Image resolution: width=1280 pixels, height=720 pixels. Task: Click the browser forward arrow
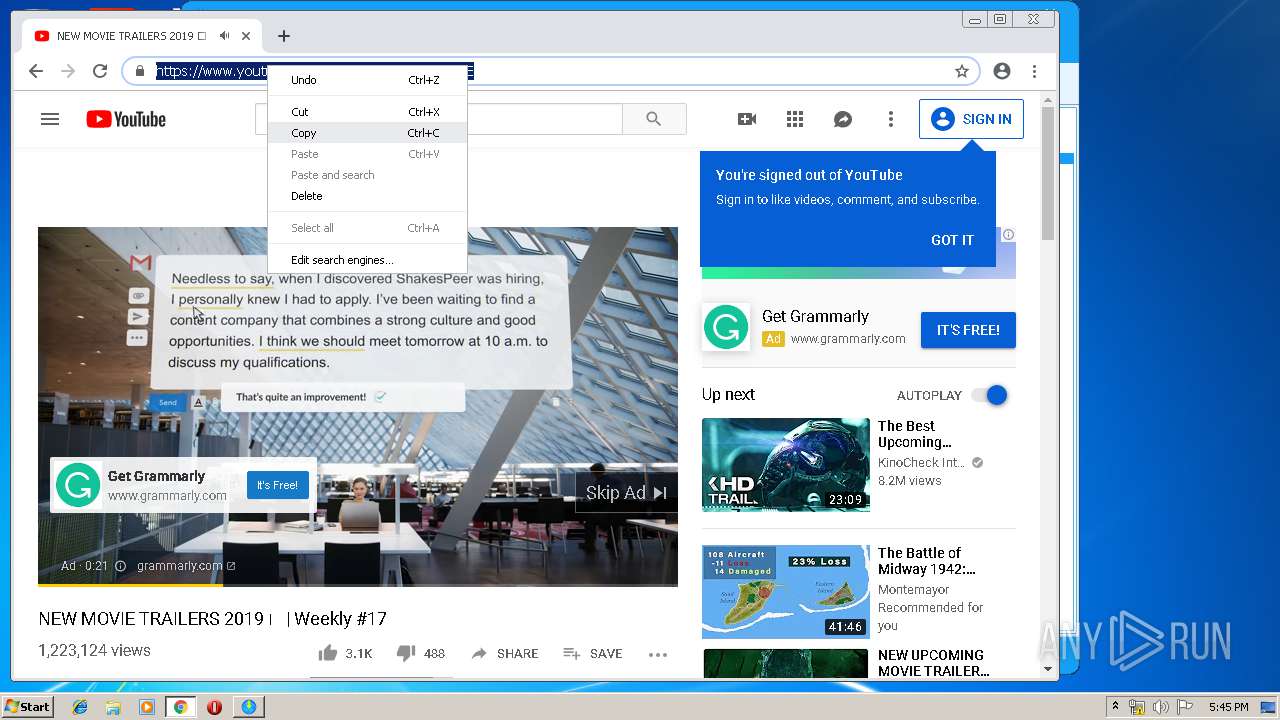[68, 71]
